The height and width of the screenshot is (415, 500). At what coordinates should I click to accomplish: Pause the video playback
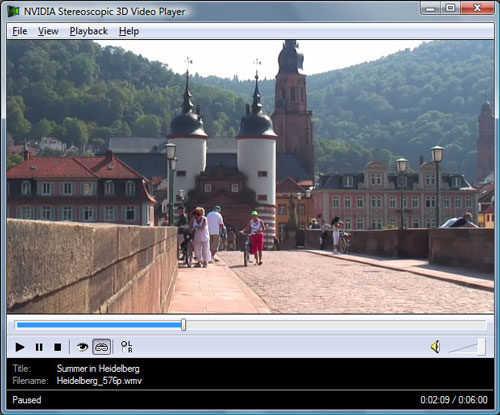39,347
